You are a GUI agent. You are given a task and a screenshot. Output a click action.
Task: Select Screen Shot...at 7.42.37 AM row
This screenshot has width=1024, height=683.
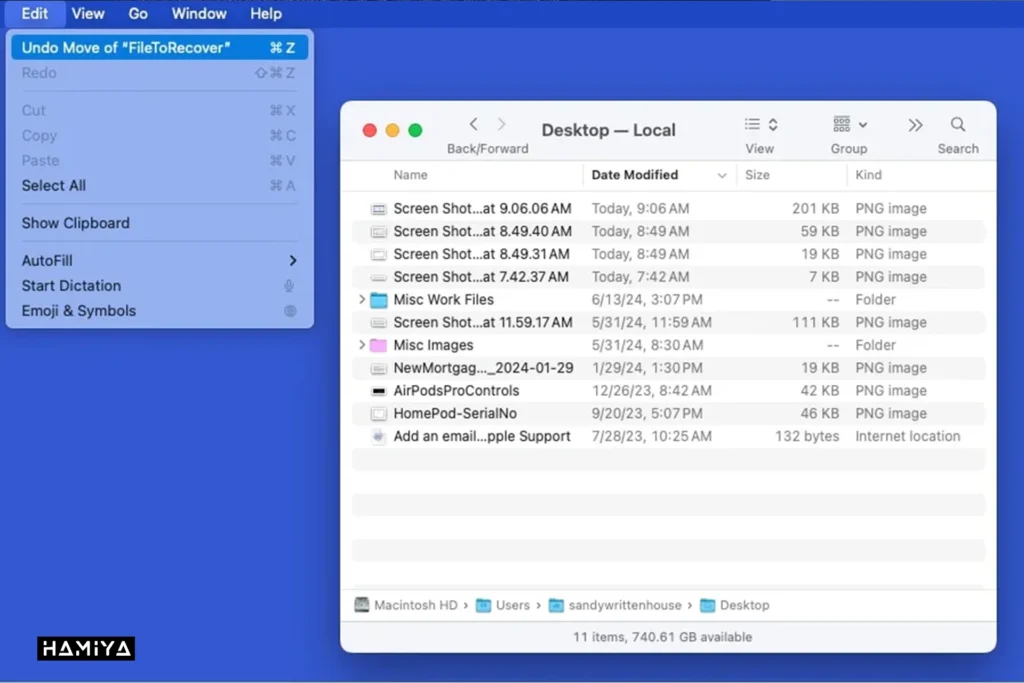tap(668, 277)
